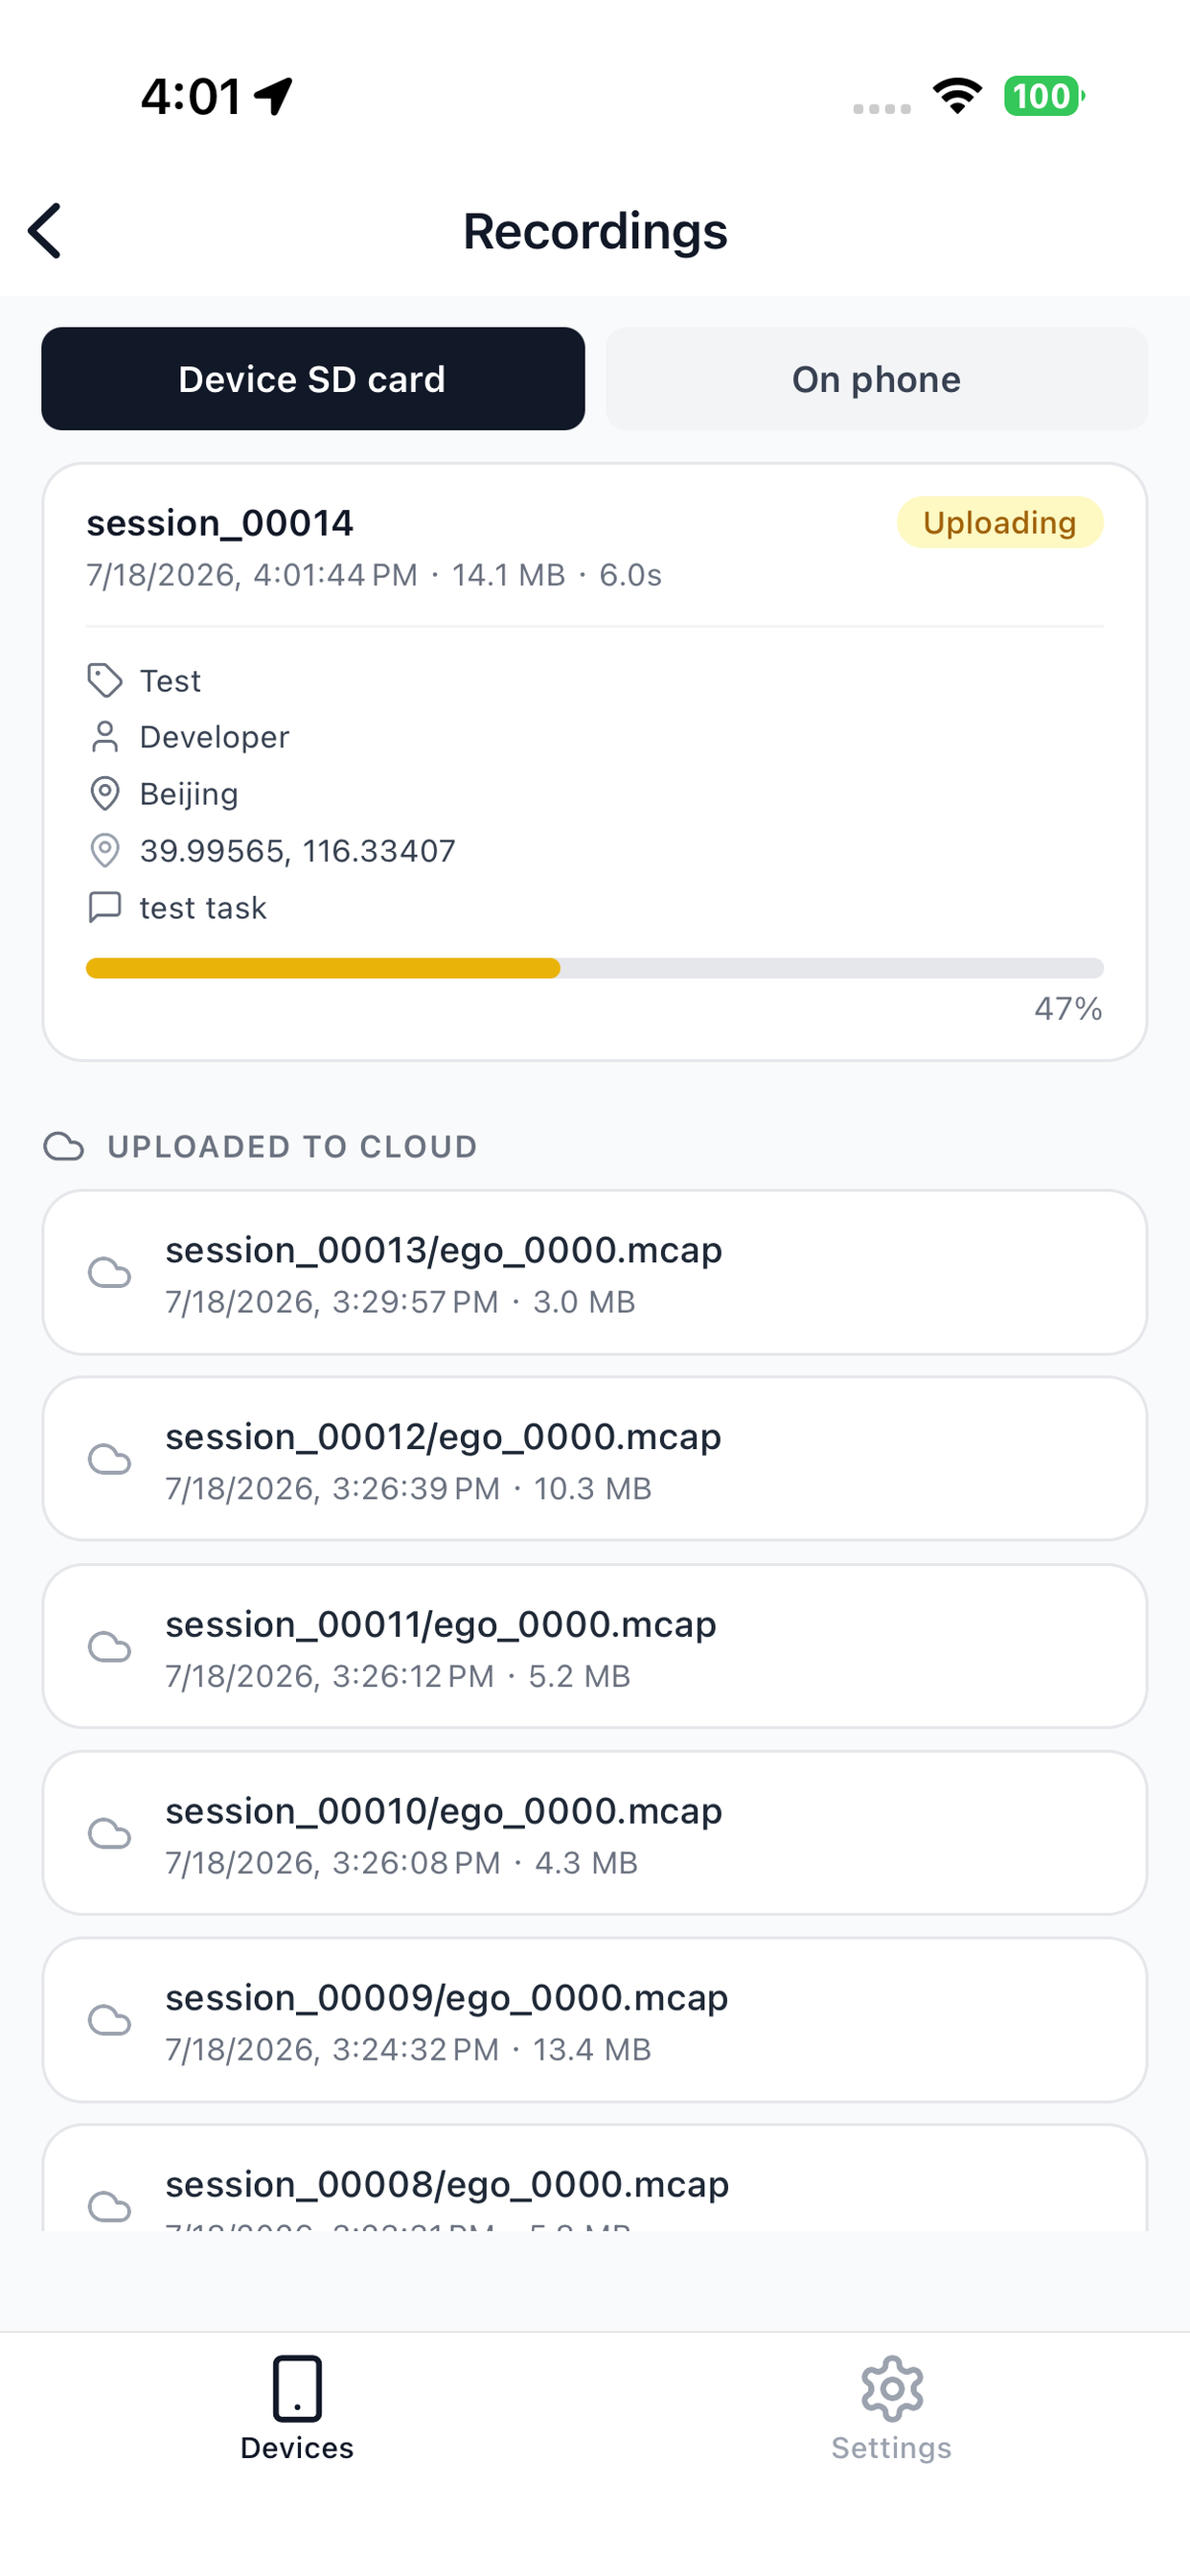Screen dimensions: 1190x2576
Task: Tap the back chevron arrow
Action: point(45,231)
